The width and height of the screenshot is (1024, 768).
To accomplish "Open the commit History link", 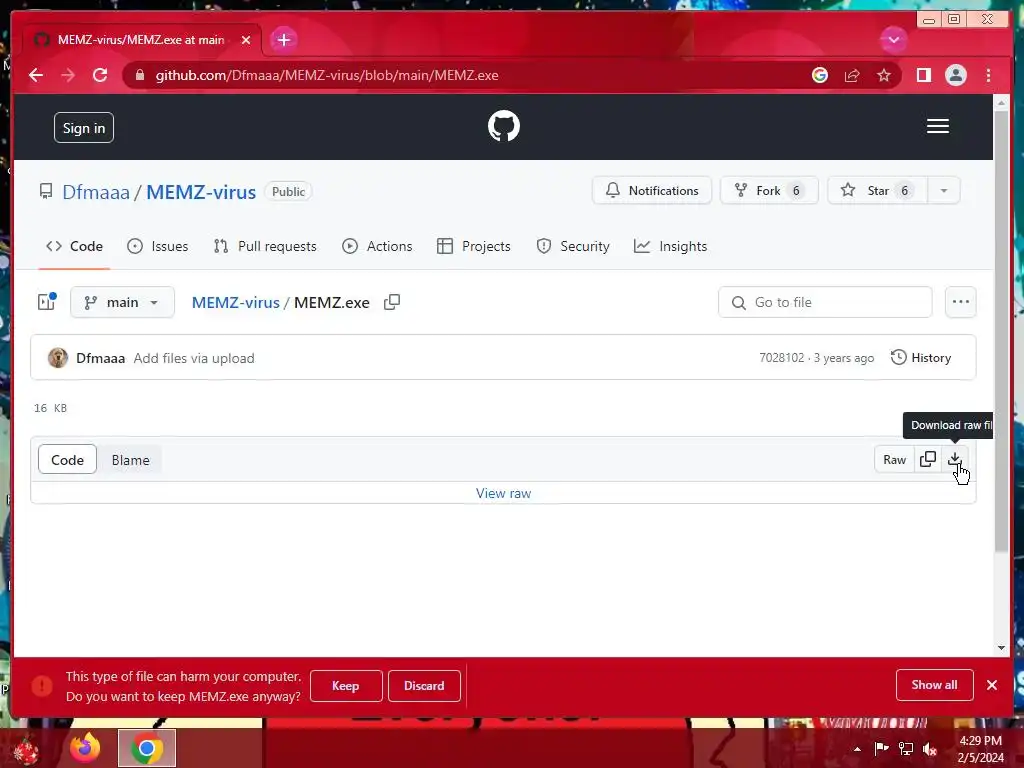I will (x=921, y=358).
